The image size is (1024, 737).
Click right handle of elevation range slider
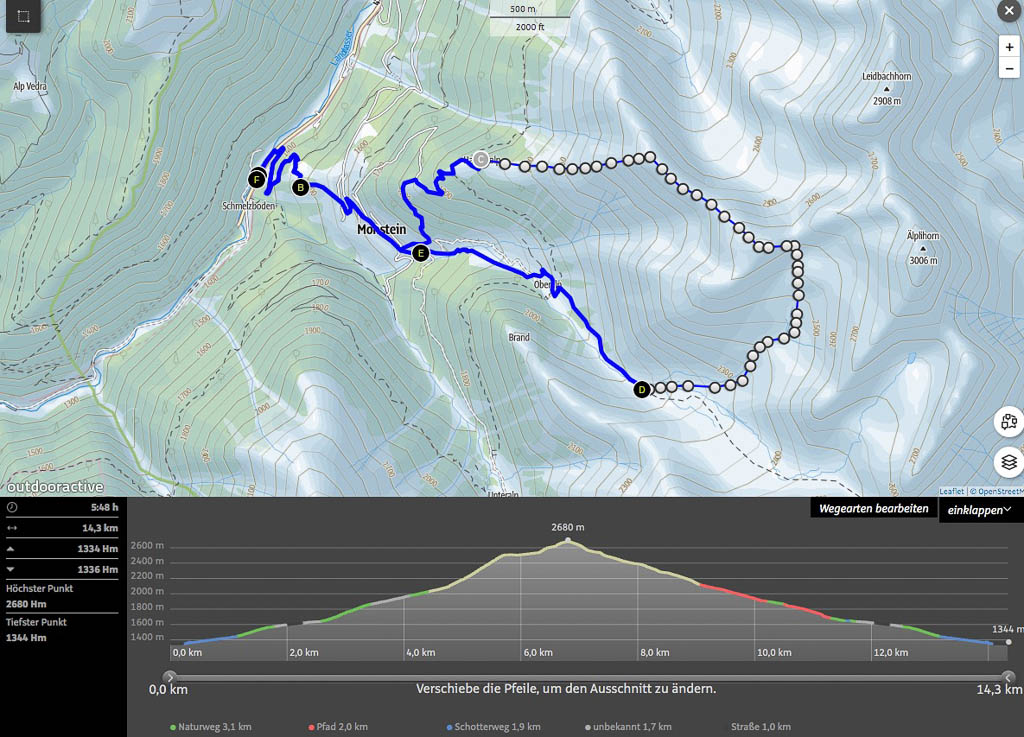[x=1008, y=677]
